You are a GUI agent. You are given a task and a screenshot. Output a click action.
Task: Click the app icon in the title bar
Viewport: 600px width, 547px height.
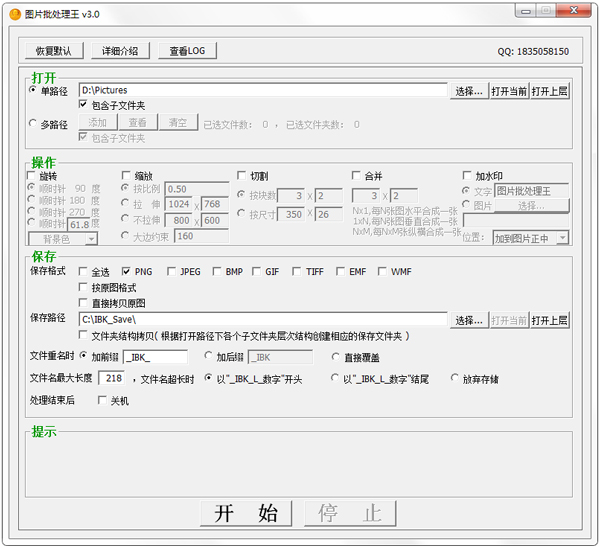(x=15, y=13)
